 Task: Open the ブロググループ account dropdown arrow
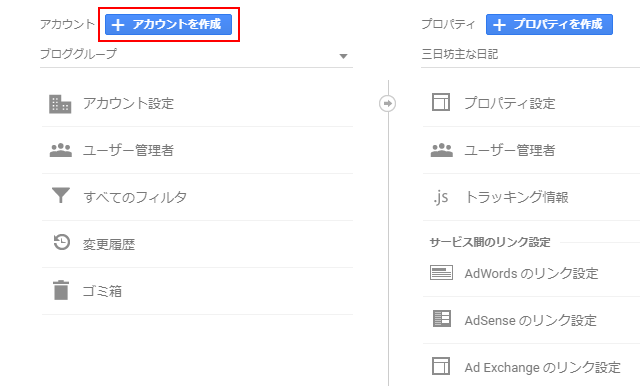[343, 56]
